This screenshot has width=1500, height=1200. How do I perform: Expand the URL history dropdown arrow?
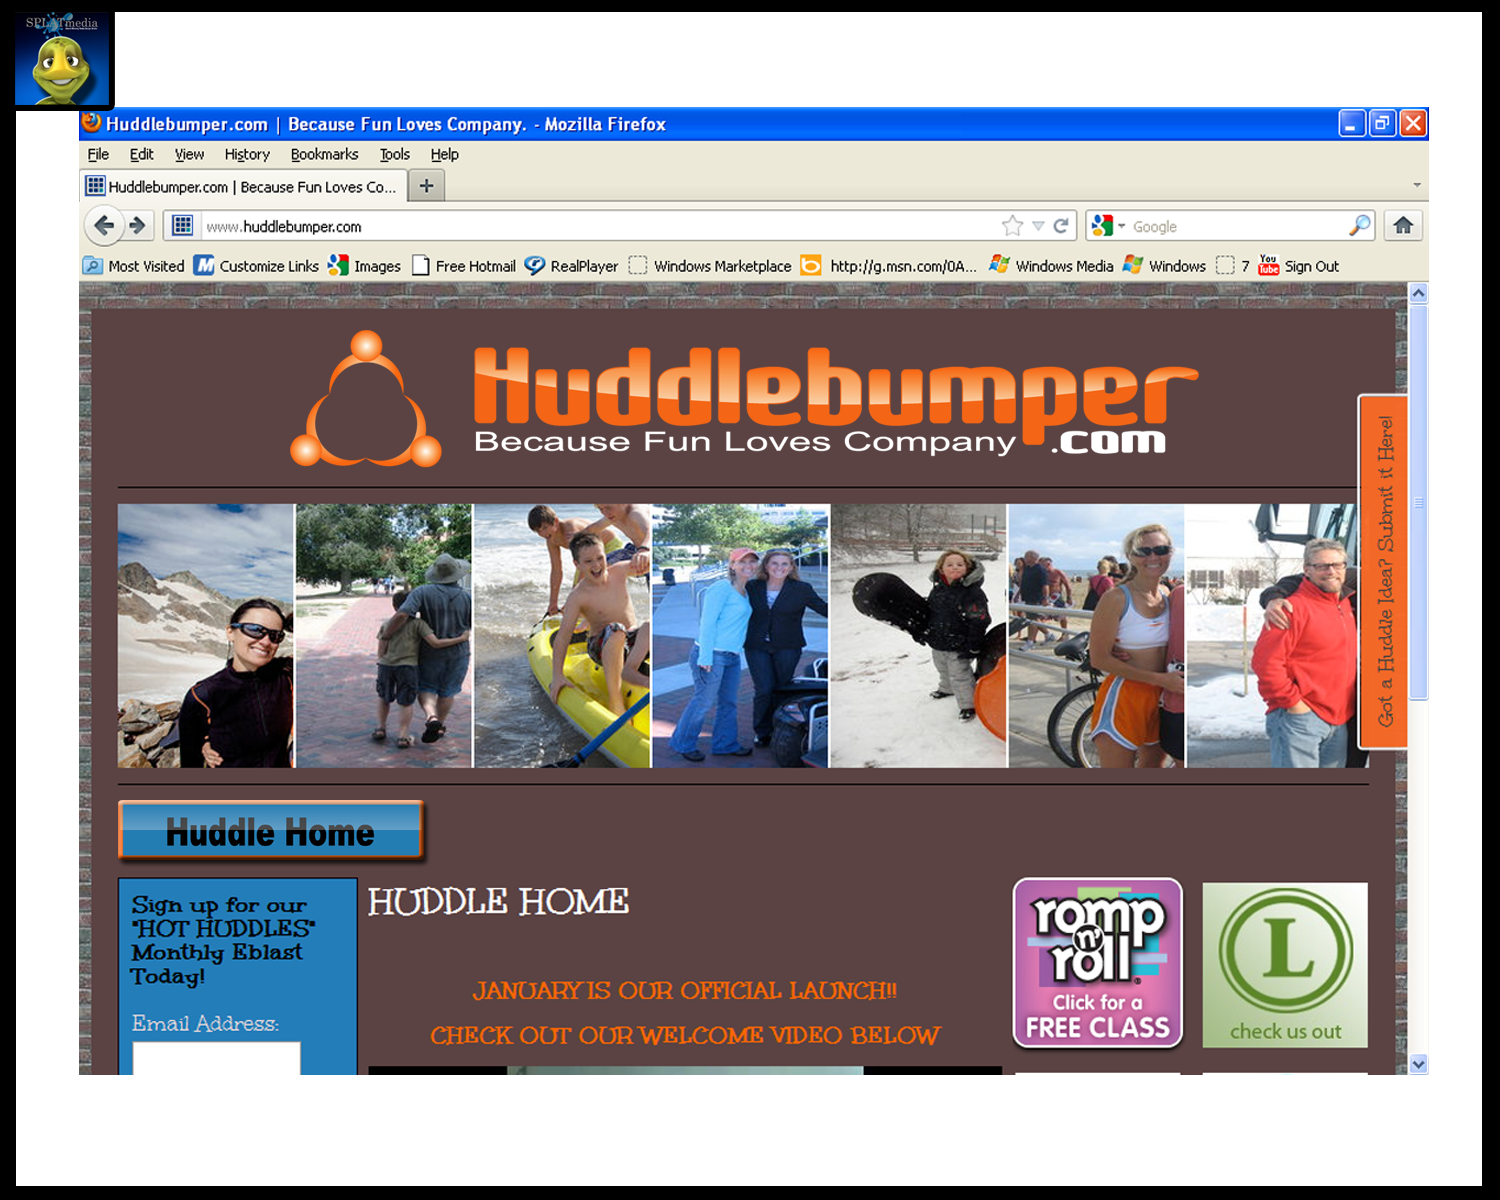click(x=1038, y=226)
